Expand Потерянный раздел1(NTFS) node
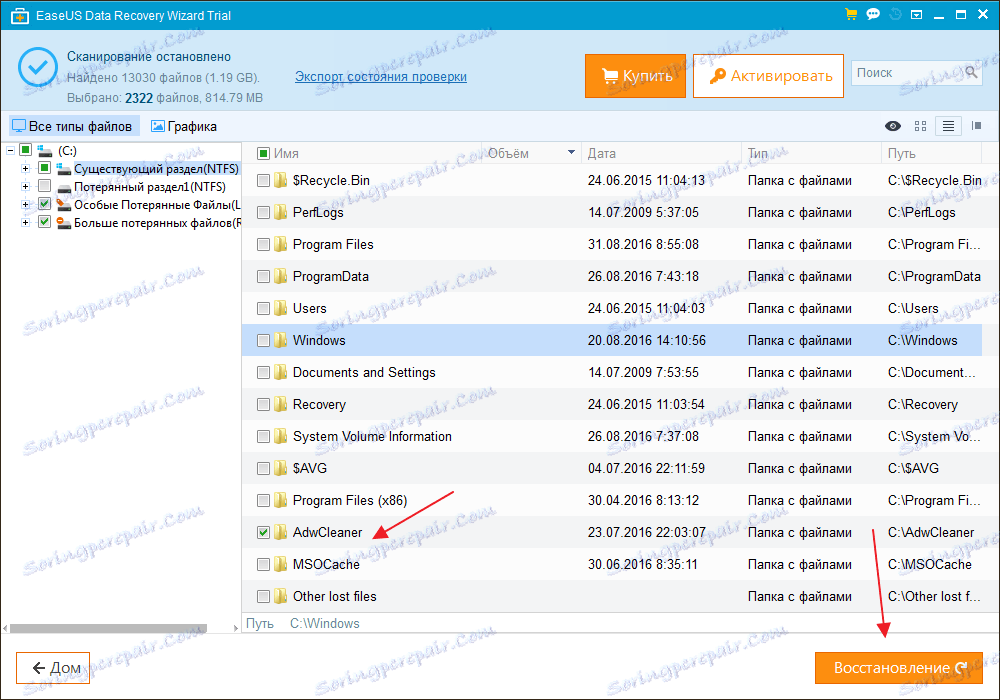The height and width of the screenshot is (700, 1000). [26, 187]
